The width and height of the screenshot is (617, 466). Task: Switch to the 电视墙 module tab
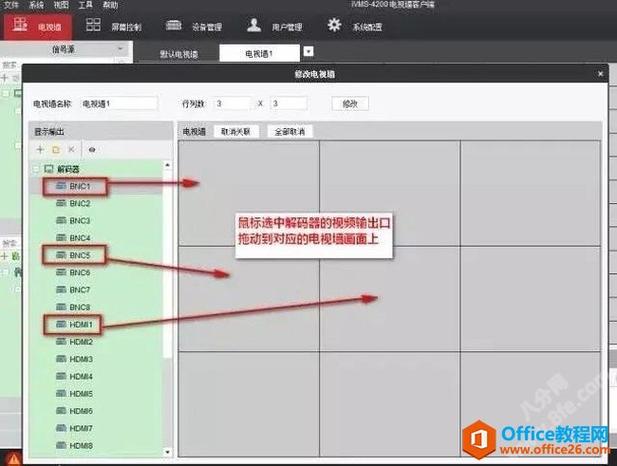[x=38, y=26]
